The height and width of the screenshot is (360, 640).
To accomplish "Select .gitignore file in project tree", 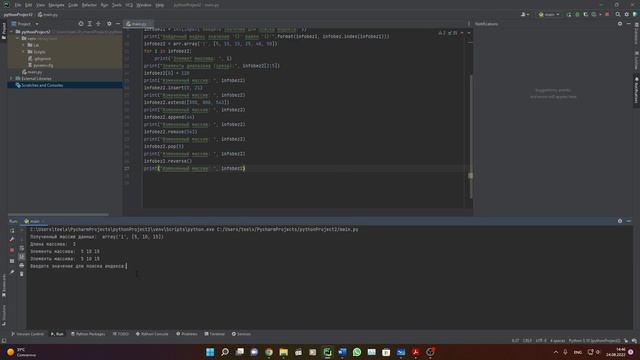I will coord(40,59).
